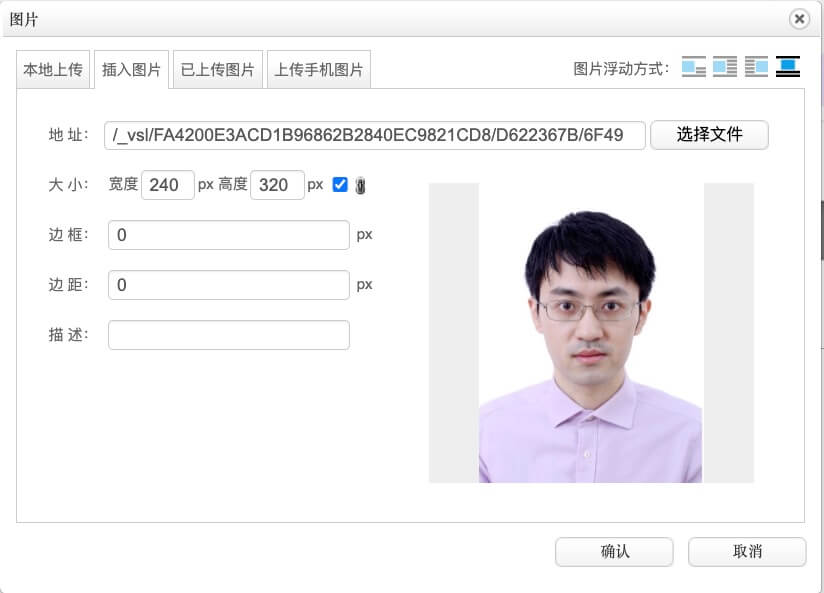Switch to the 已上传图片 tab
Image resolution: width=824 pixels, height=593 pixels.
[217, 71]
